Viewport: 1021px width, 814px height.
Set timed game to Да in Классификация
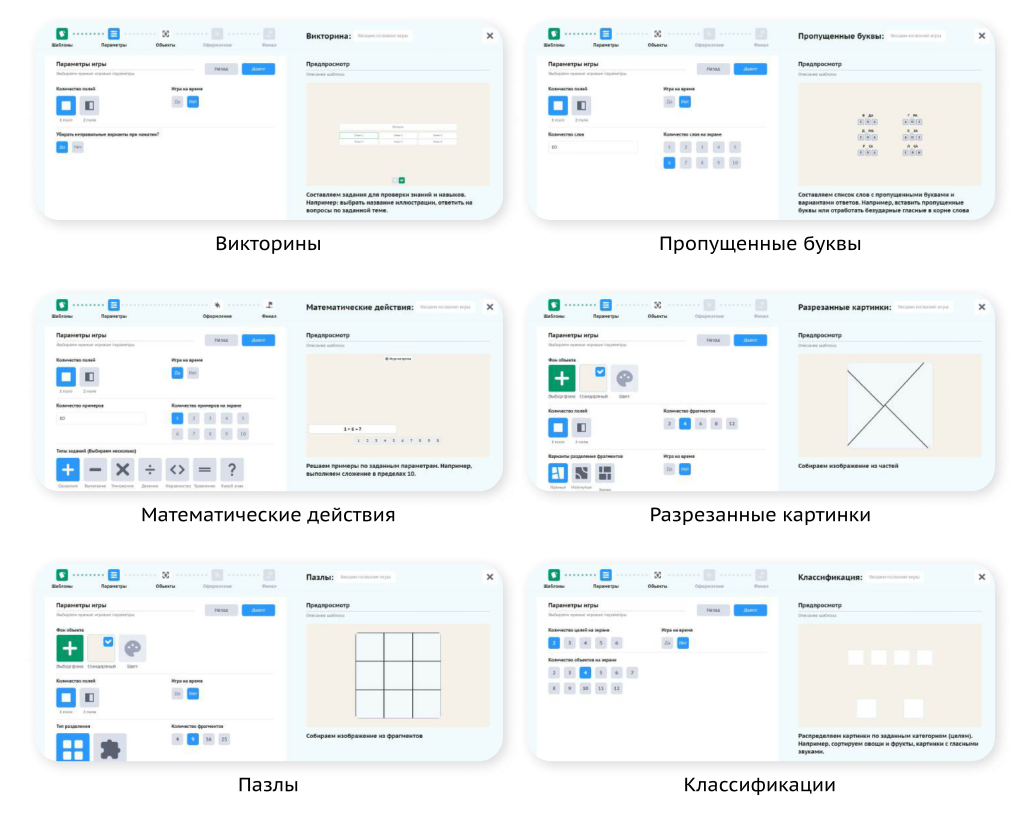pyautogui.click(x=667, y=643)
